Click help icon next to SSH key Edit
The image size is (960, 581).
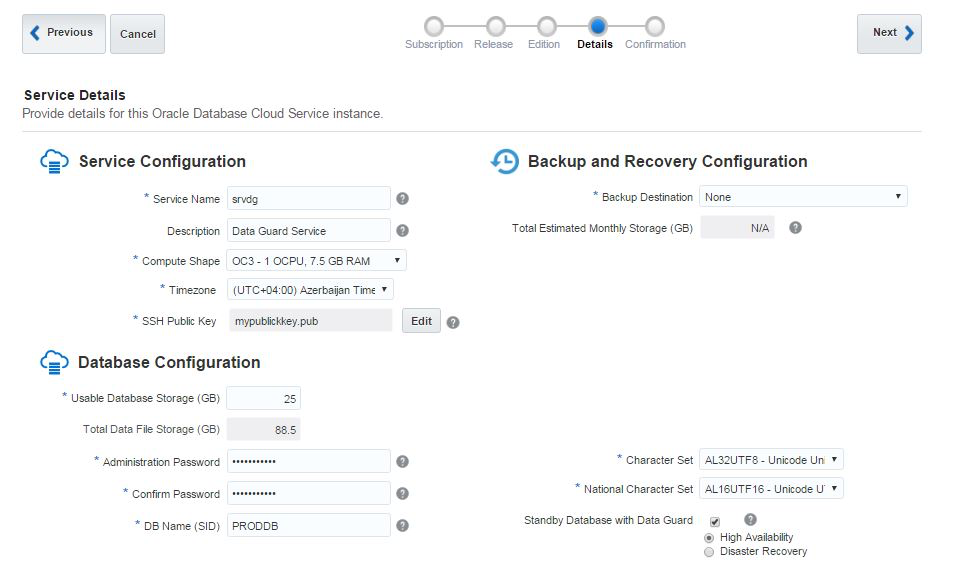(453, 322)
